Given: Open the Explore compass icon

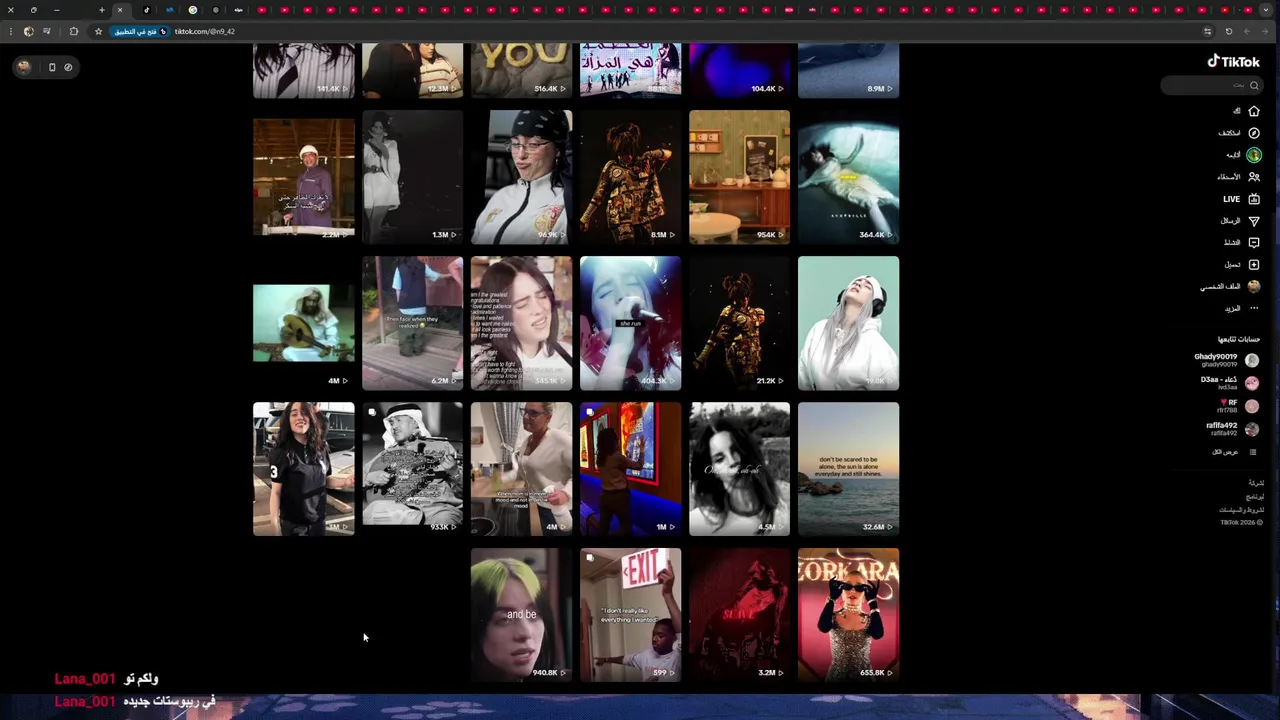Looking at the screenshot, I should pyautogui.click(x=1254, y=133).
